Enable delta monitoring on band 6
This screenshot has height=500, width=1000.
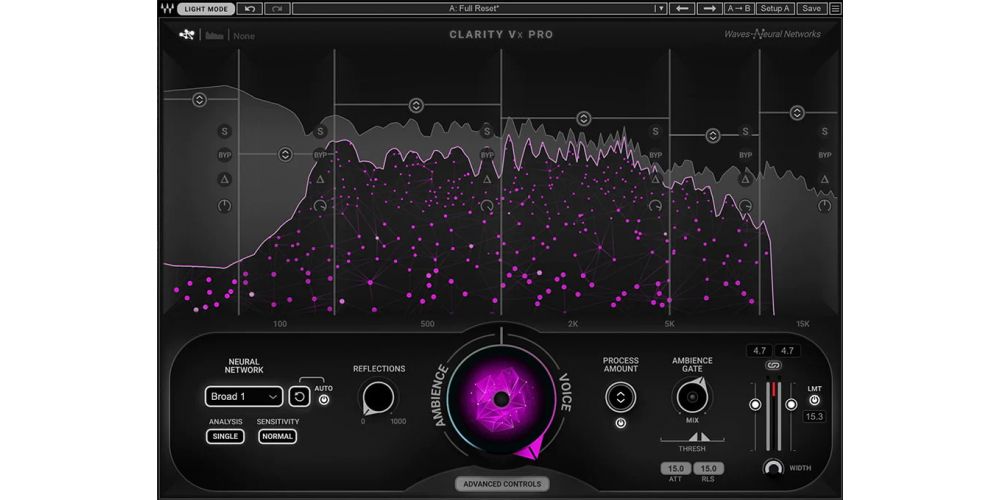pos(825,179)
